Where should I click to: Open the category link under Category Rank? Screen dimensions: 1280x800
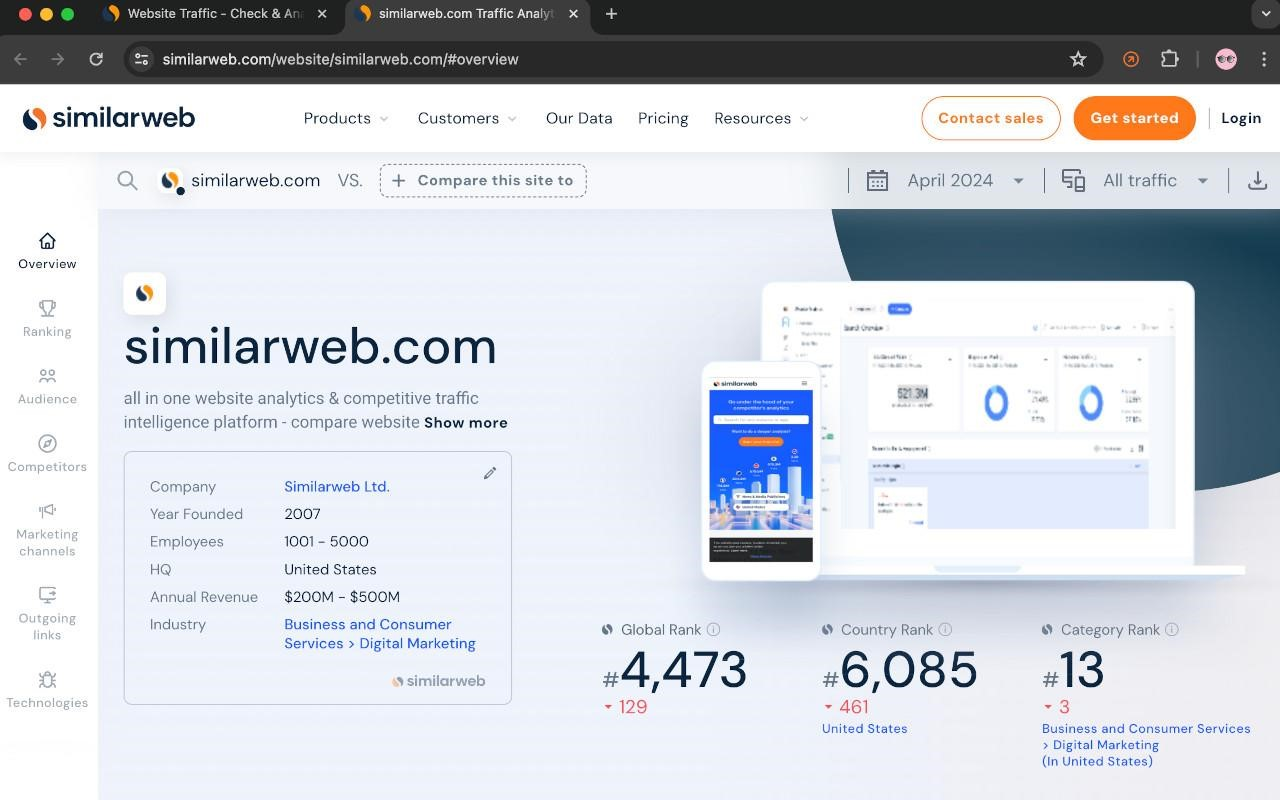(x=1145, y=745)
